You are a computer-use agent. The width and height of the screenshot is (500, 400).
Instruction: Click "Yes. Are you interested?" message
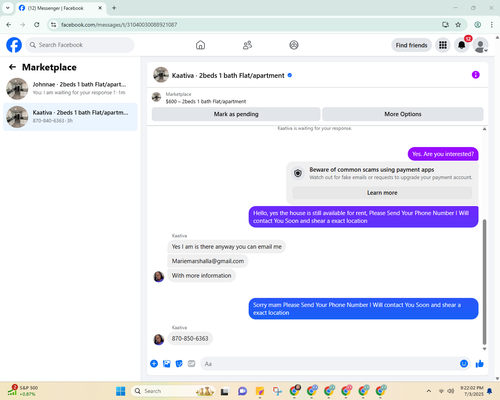click(x=443, y=154)
